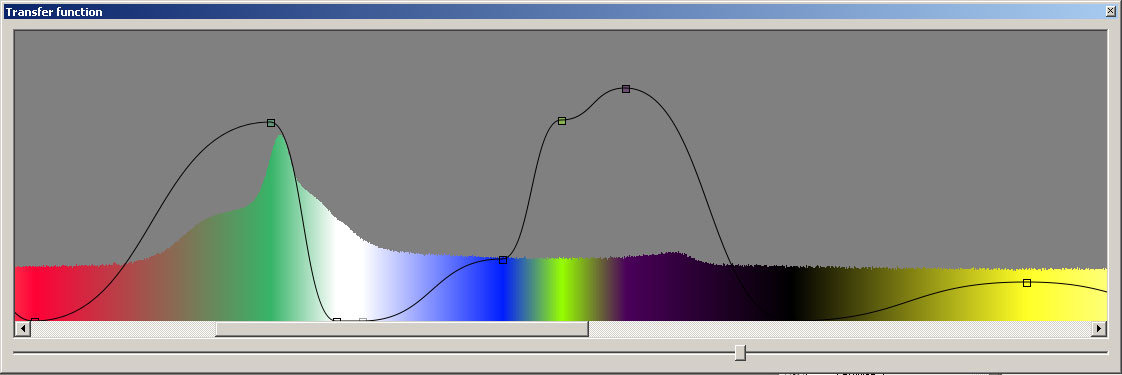Click the scrollbar right arrow button

pos(1100,328)
